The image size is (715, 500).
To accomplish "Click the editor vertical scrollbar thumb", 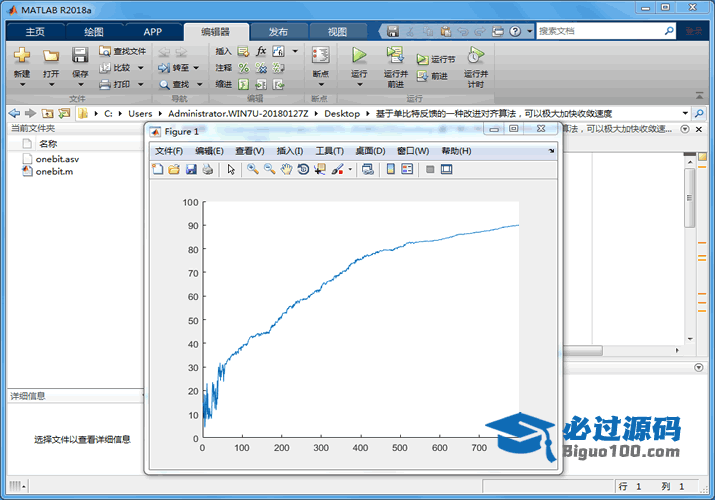I will coord(689,198).
